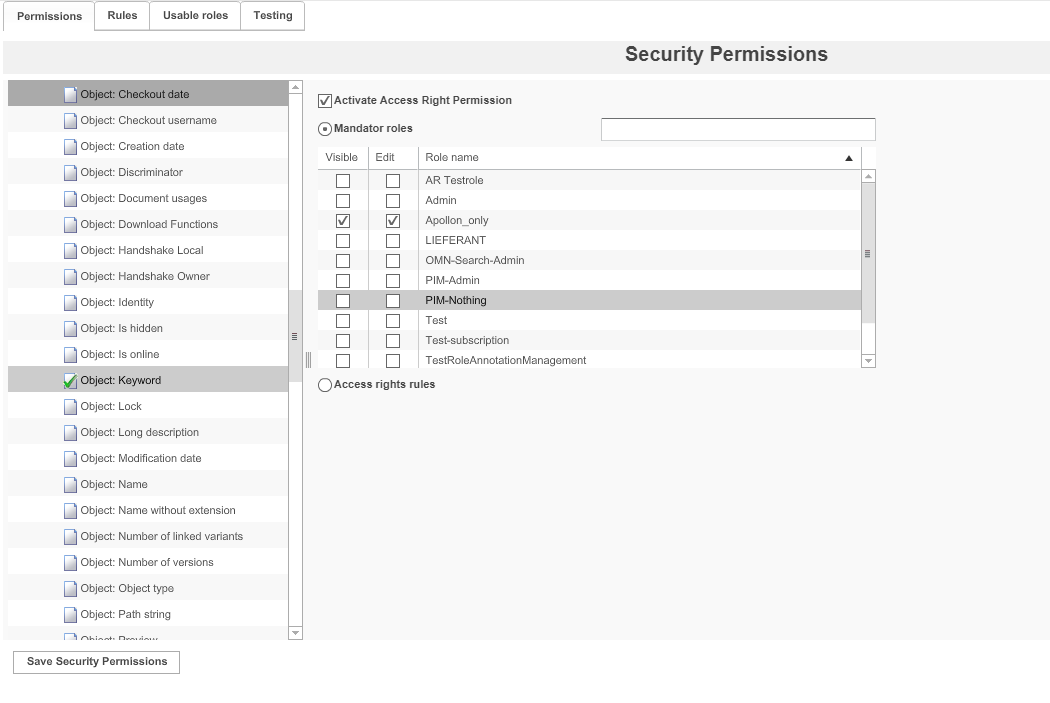The height and width of the screenshot is (703, 1050).
Task: Open the Testing tab
Action: pos(272,16)
